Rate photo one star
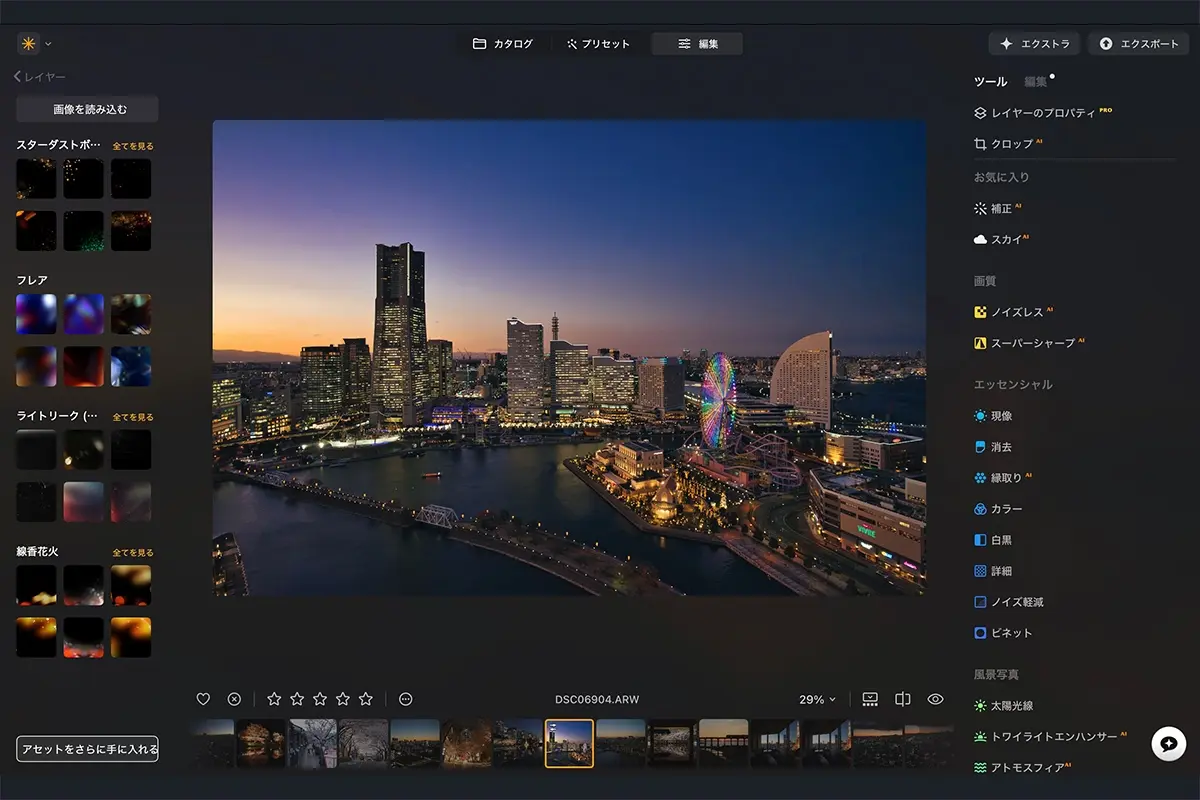Screen dimensions: 1200x800 coord(274,699)
